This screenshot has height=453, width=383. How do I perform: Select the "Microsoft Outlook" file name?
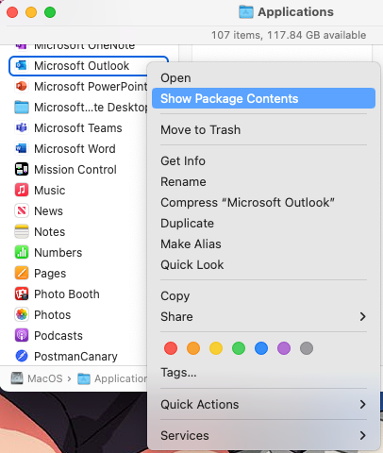pos(82,66)
